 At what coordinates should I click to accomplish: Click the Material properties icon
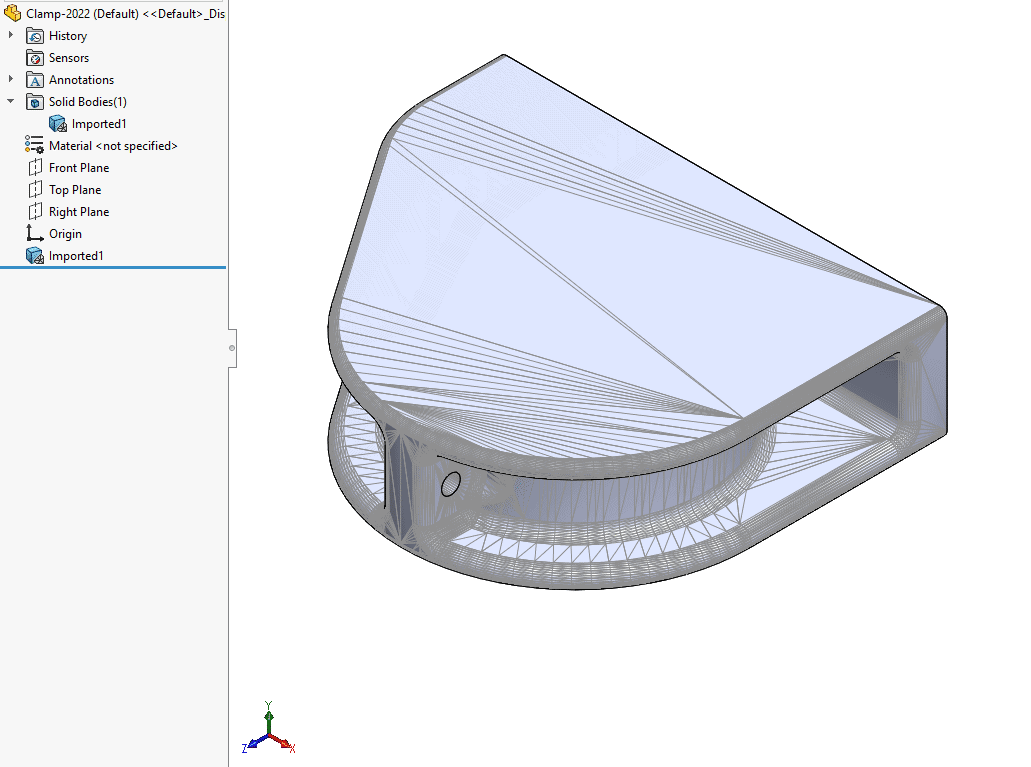[35, 145]
